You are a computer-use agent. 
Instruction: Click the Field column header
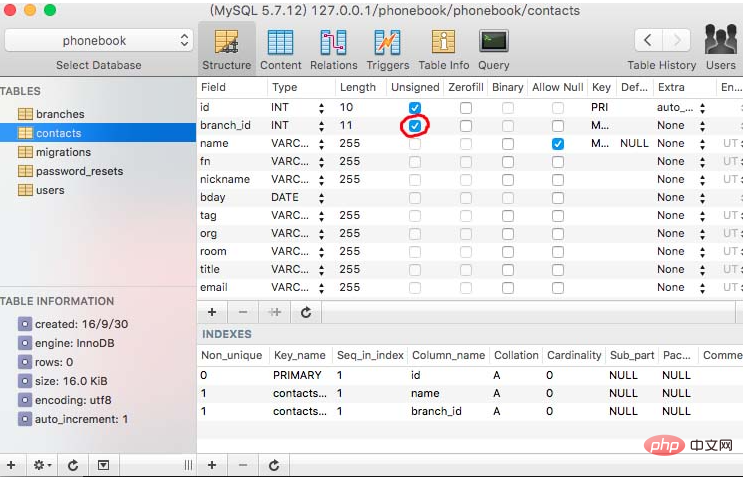pyautogui.click(x=232, y=87)
